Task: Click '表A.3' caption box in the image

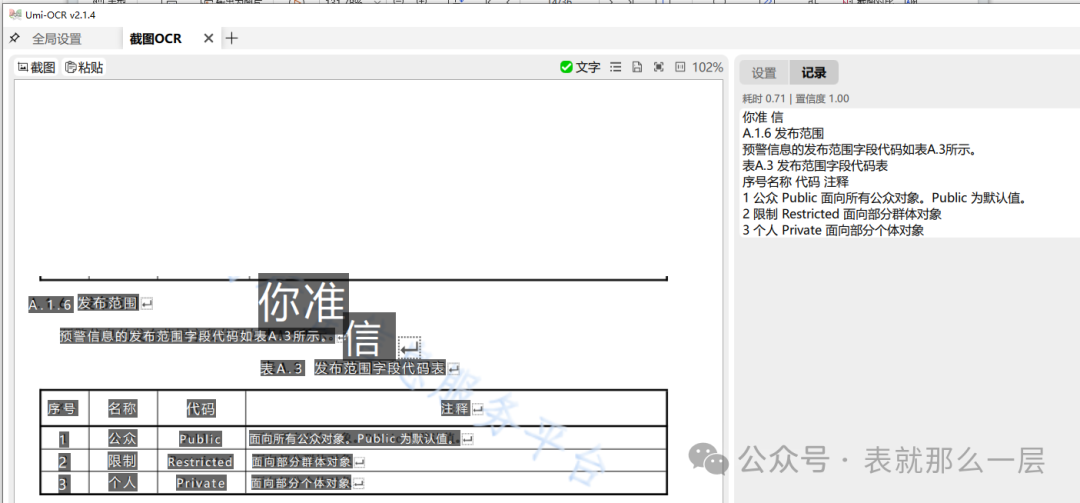Action: (x=282, y=369)
